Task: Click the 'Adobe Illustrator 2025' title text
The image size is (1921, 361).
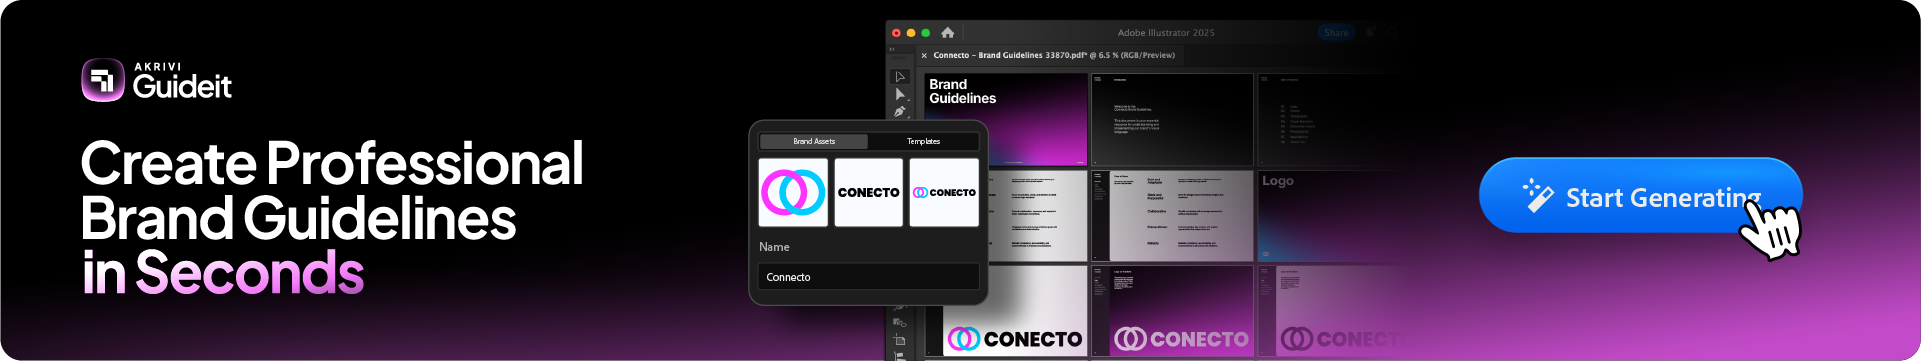Action: pyautogui.click(x=1166, y=33)
